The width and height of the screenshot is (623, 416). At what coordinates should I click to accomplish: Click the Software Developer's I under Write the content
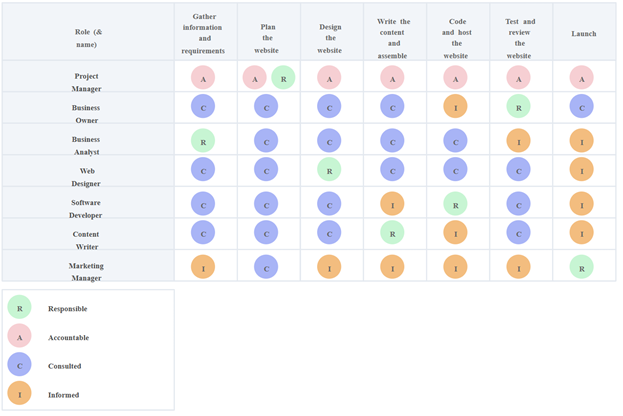pyautogui.click(x=392, y=203)
